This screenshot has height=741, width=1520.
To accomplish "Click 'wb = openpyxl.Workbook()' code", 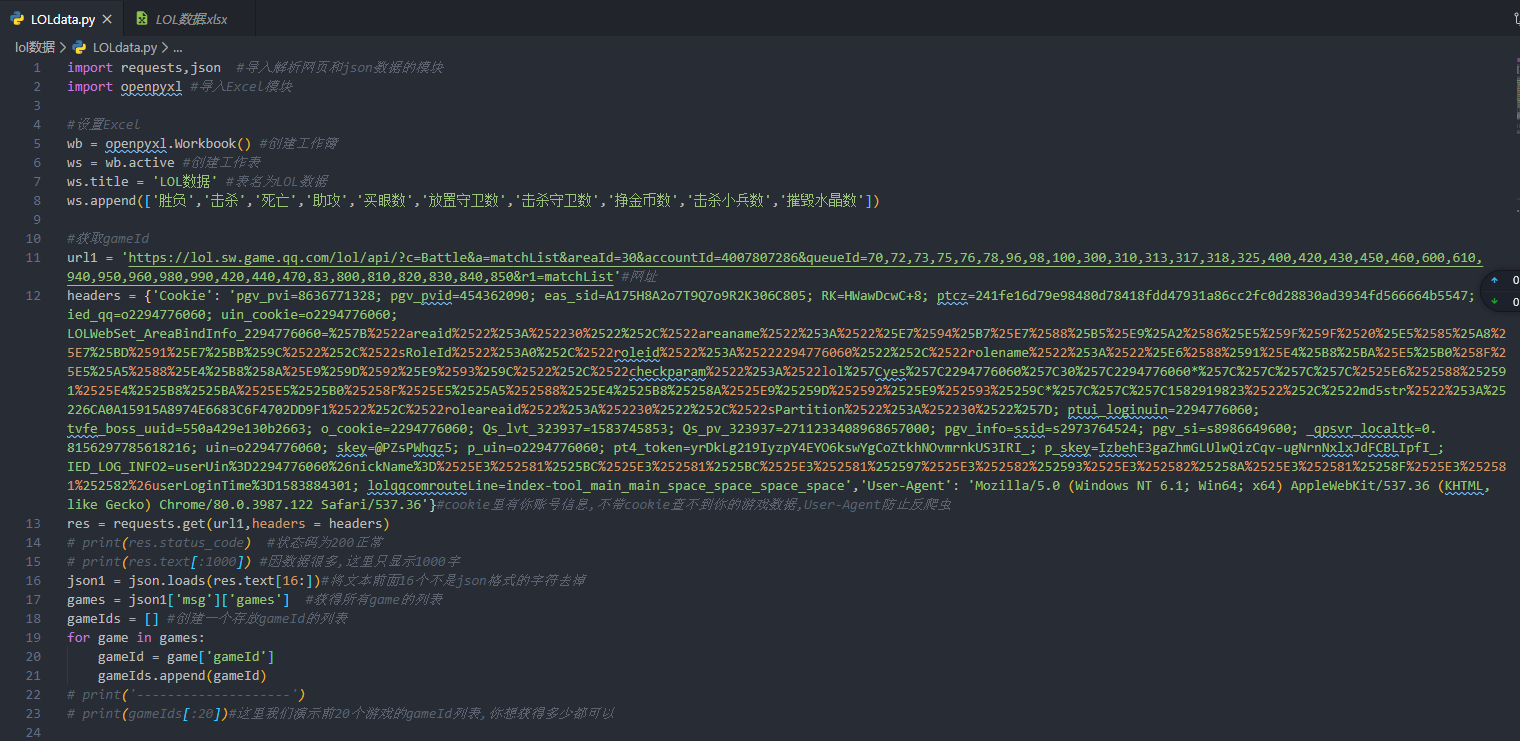I will tap(160, 144).
